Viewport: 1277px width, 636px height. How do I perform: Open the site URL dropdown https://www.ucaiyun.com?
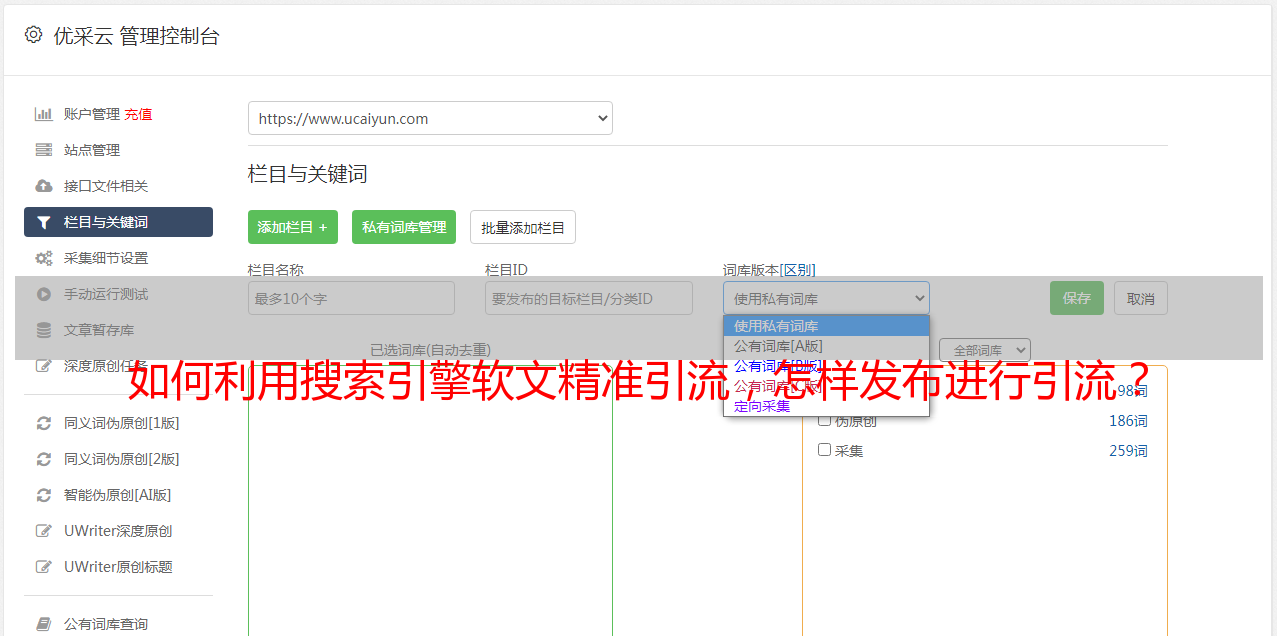point(430,118)
